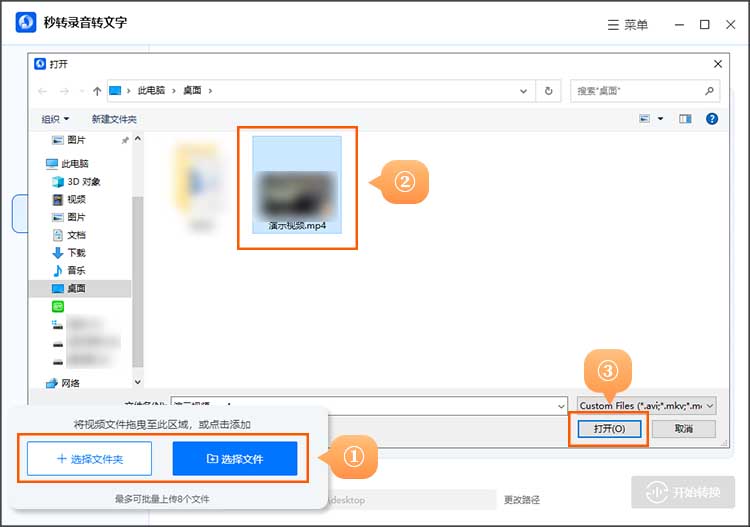Open view mode options dropdown arrow
The image size is (750, 527).
pos(660,119)
